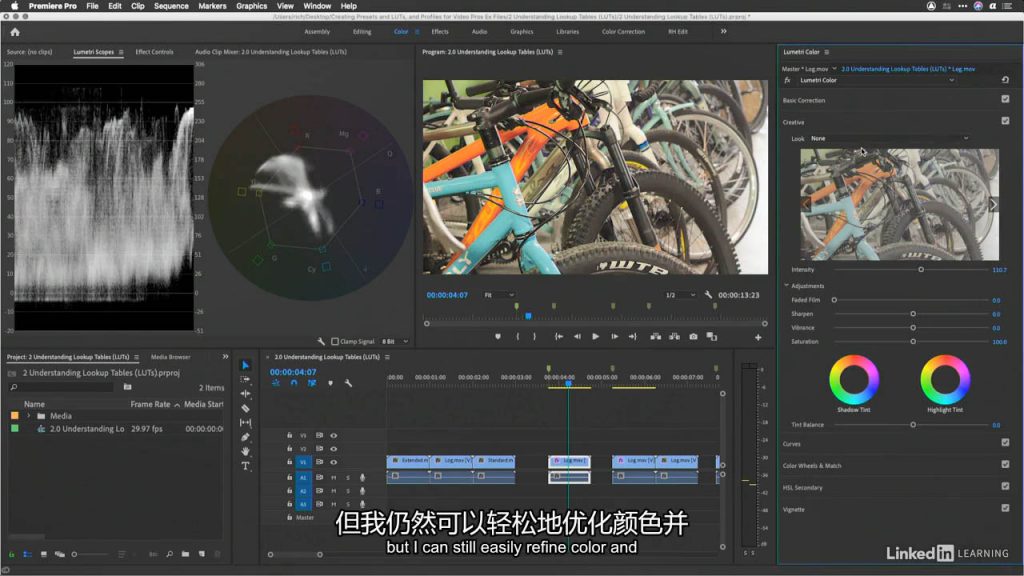Select the Track Select Forward tool
The width and height of the screenshot is (1024, 576).
246,379
